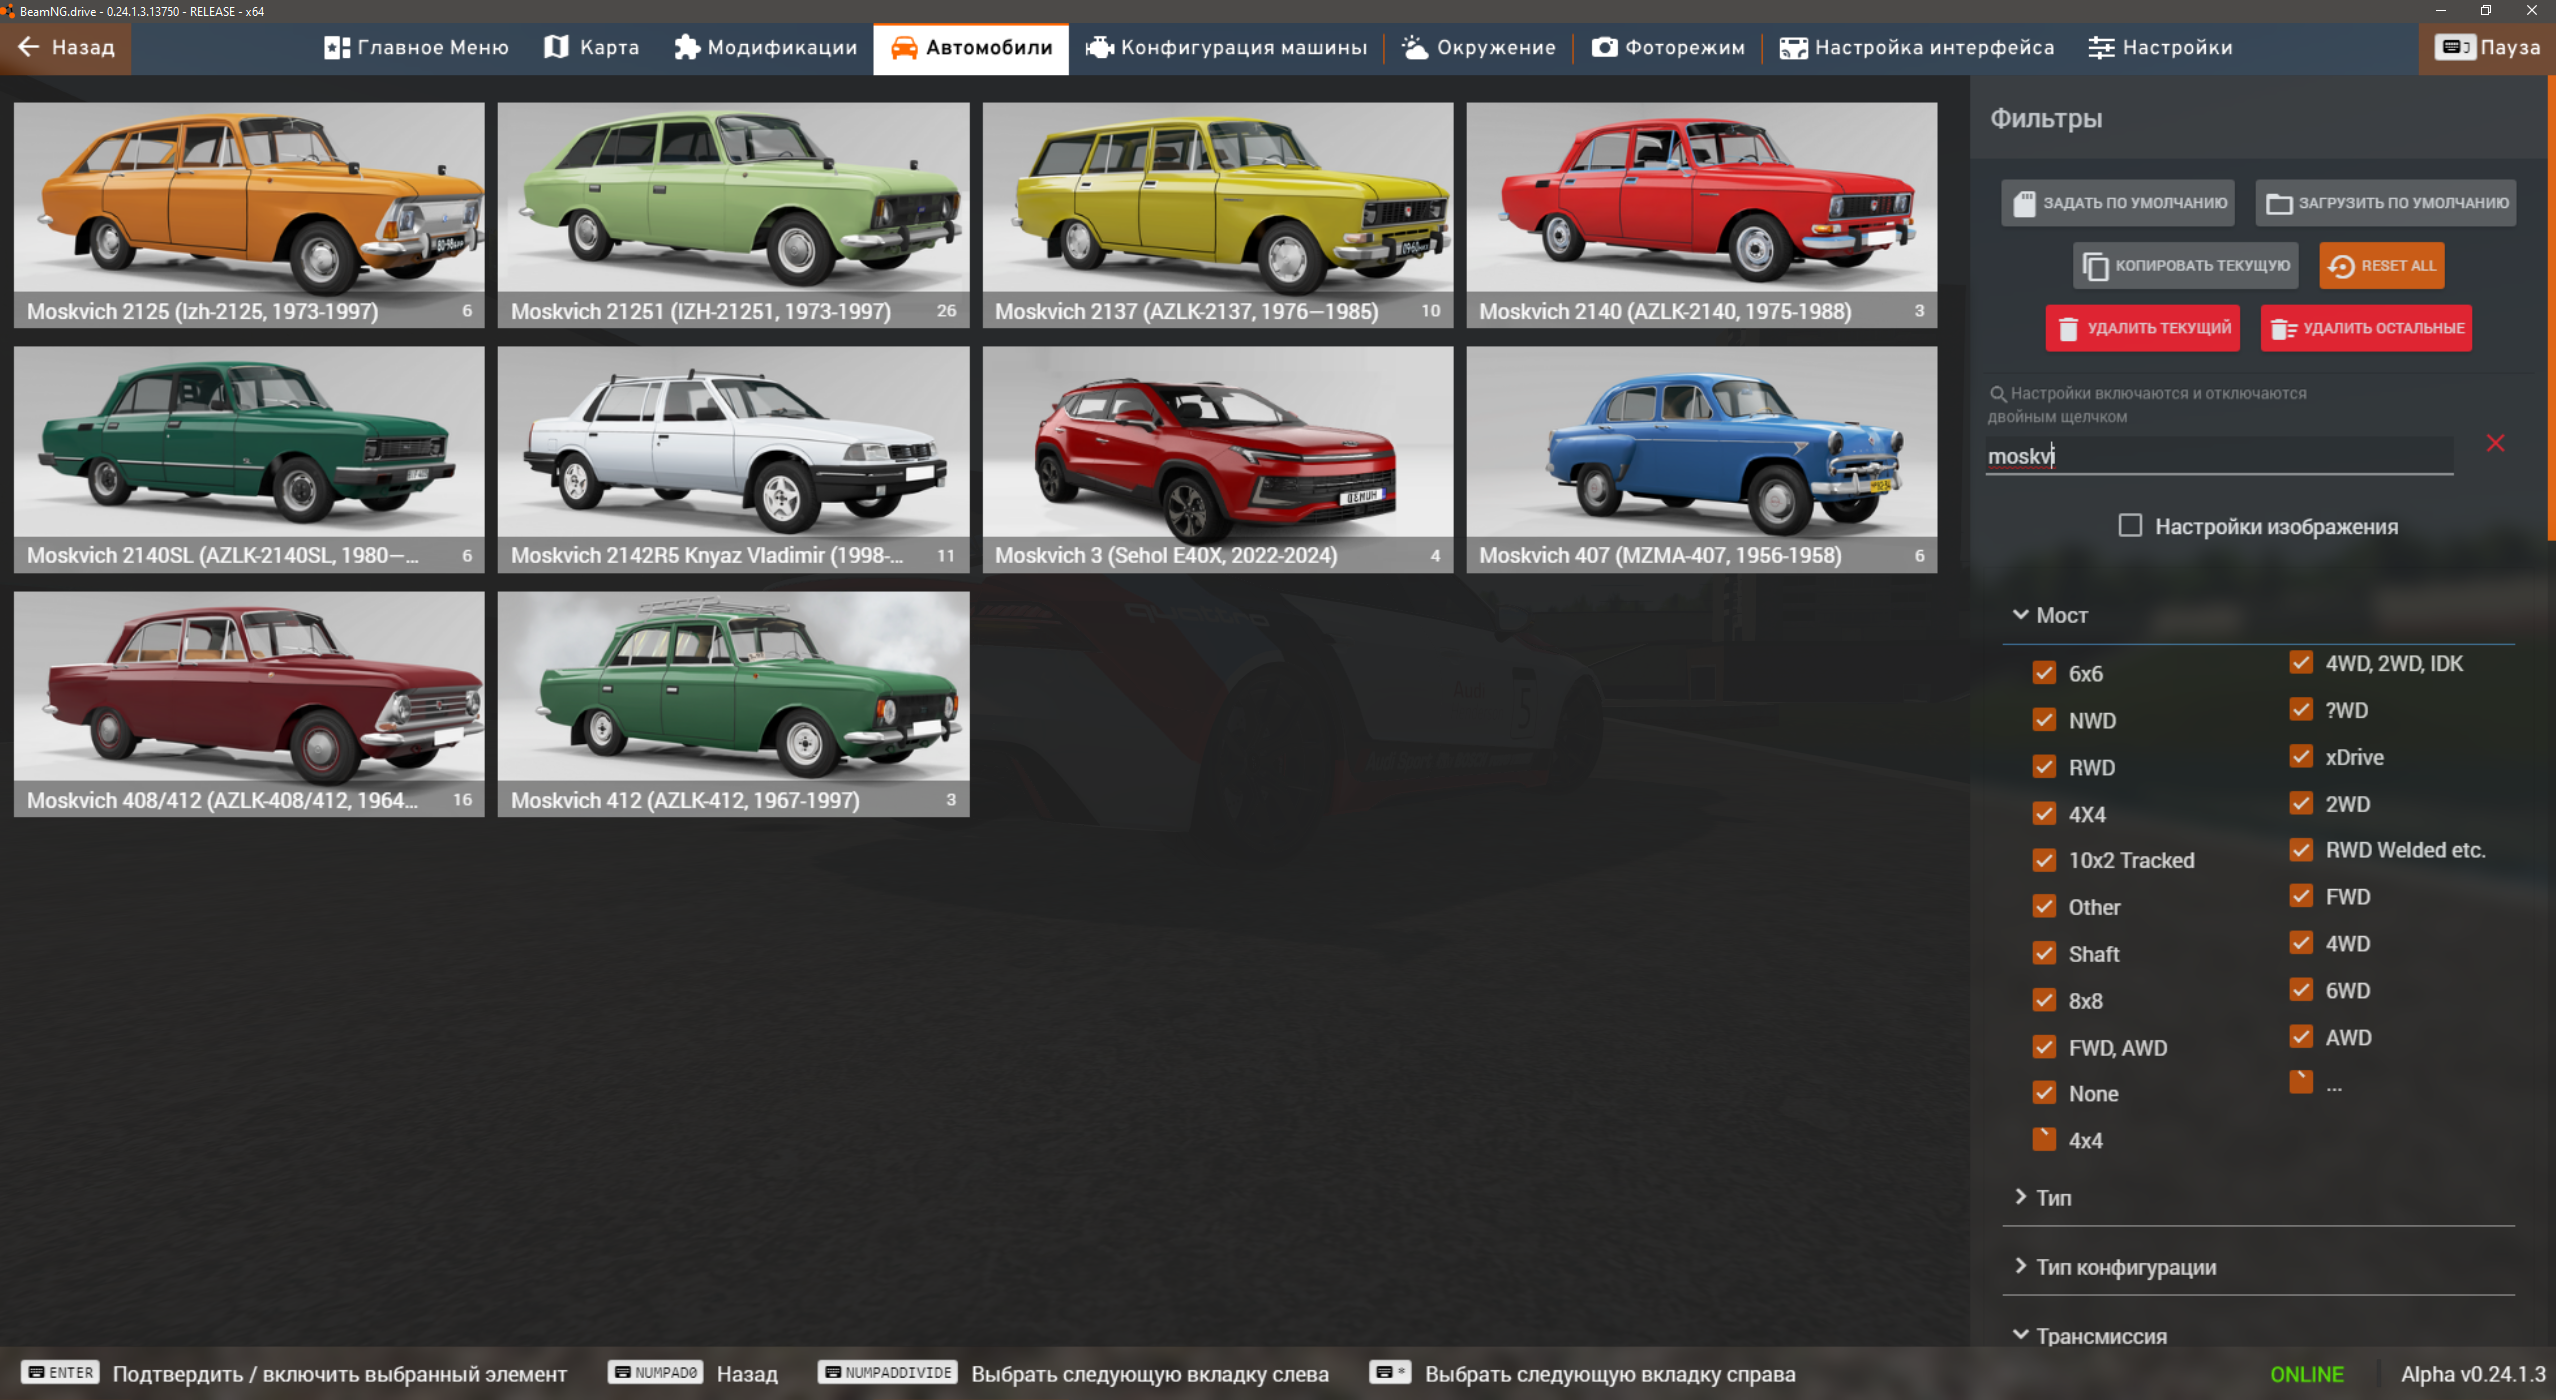Click the back arrow icon next to Назад

(x=28, y=47)
